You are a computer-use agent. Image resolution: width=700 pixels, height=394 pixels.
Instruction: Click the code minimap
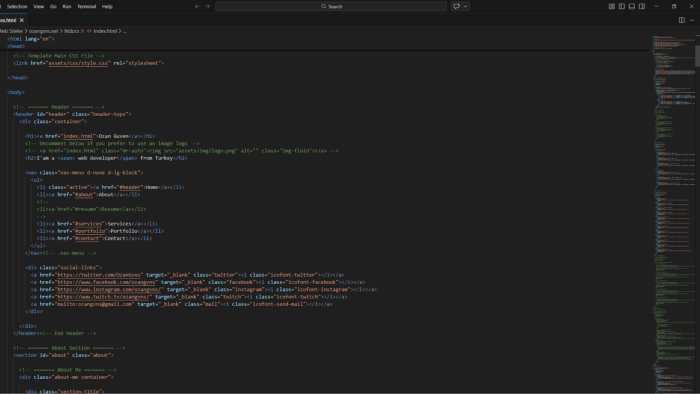click(x=673, y=214)
